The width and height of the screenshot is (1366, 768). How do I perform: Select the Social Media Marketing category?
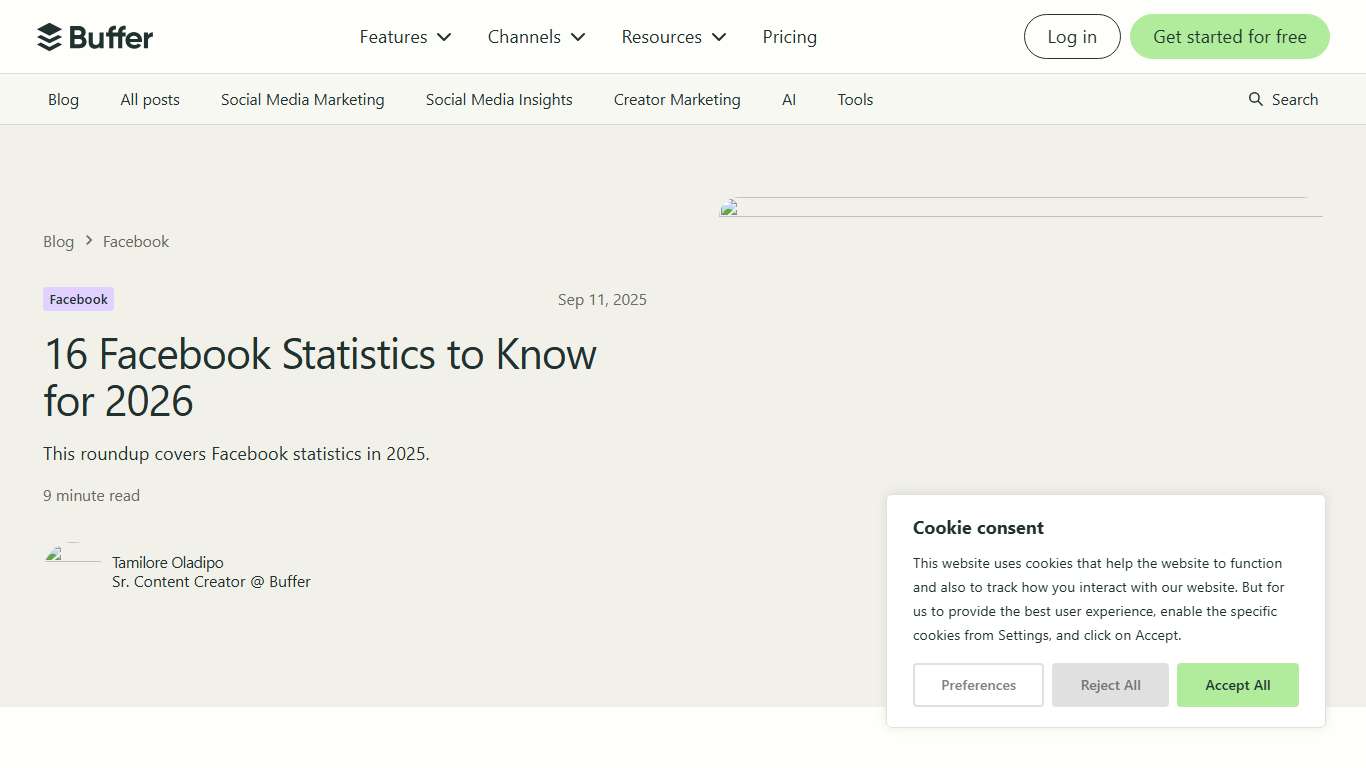tap(302, 99)
